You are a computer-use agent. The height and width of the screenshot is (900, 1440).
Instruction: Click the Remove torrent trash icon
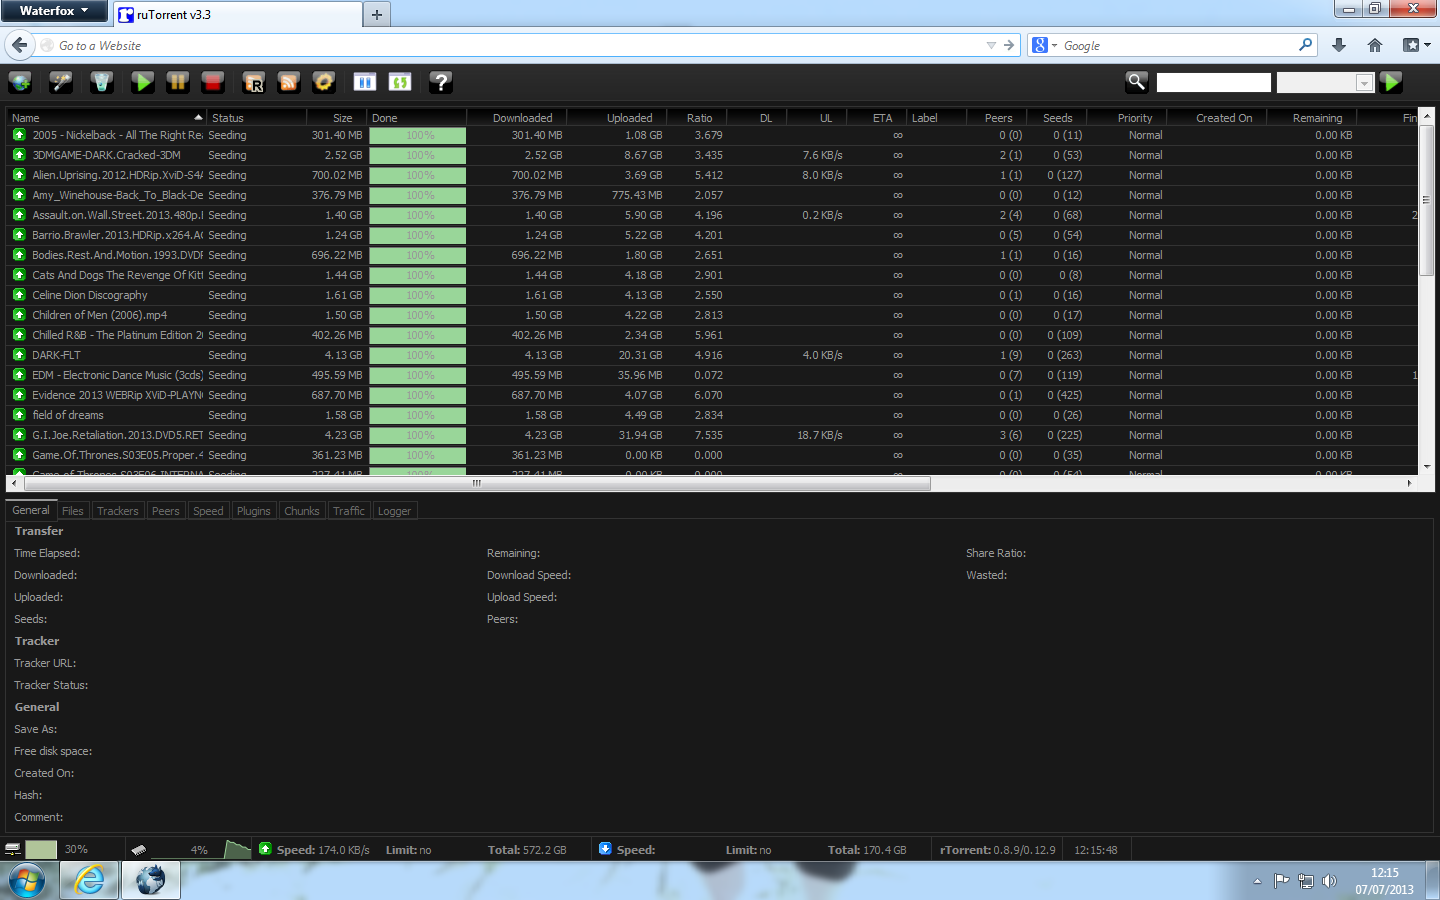(x=101, y=82)
